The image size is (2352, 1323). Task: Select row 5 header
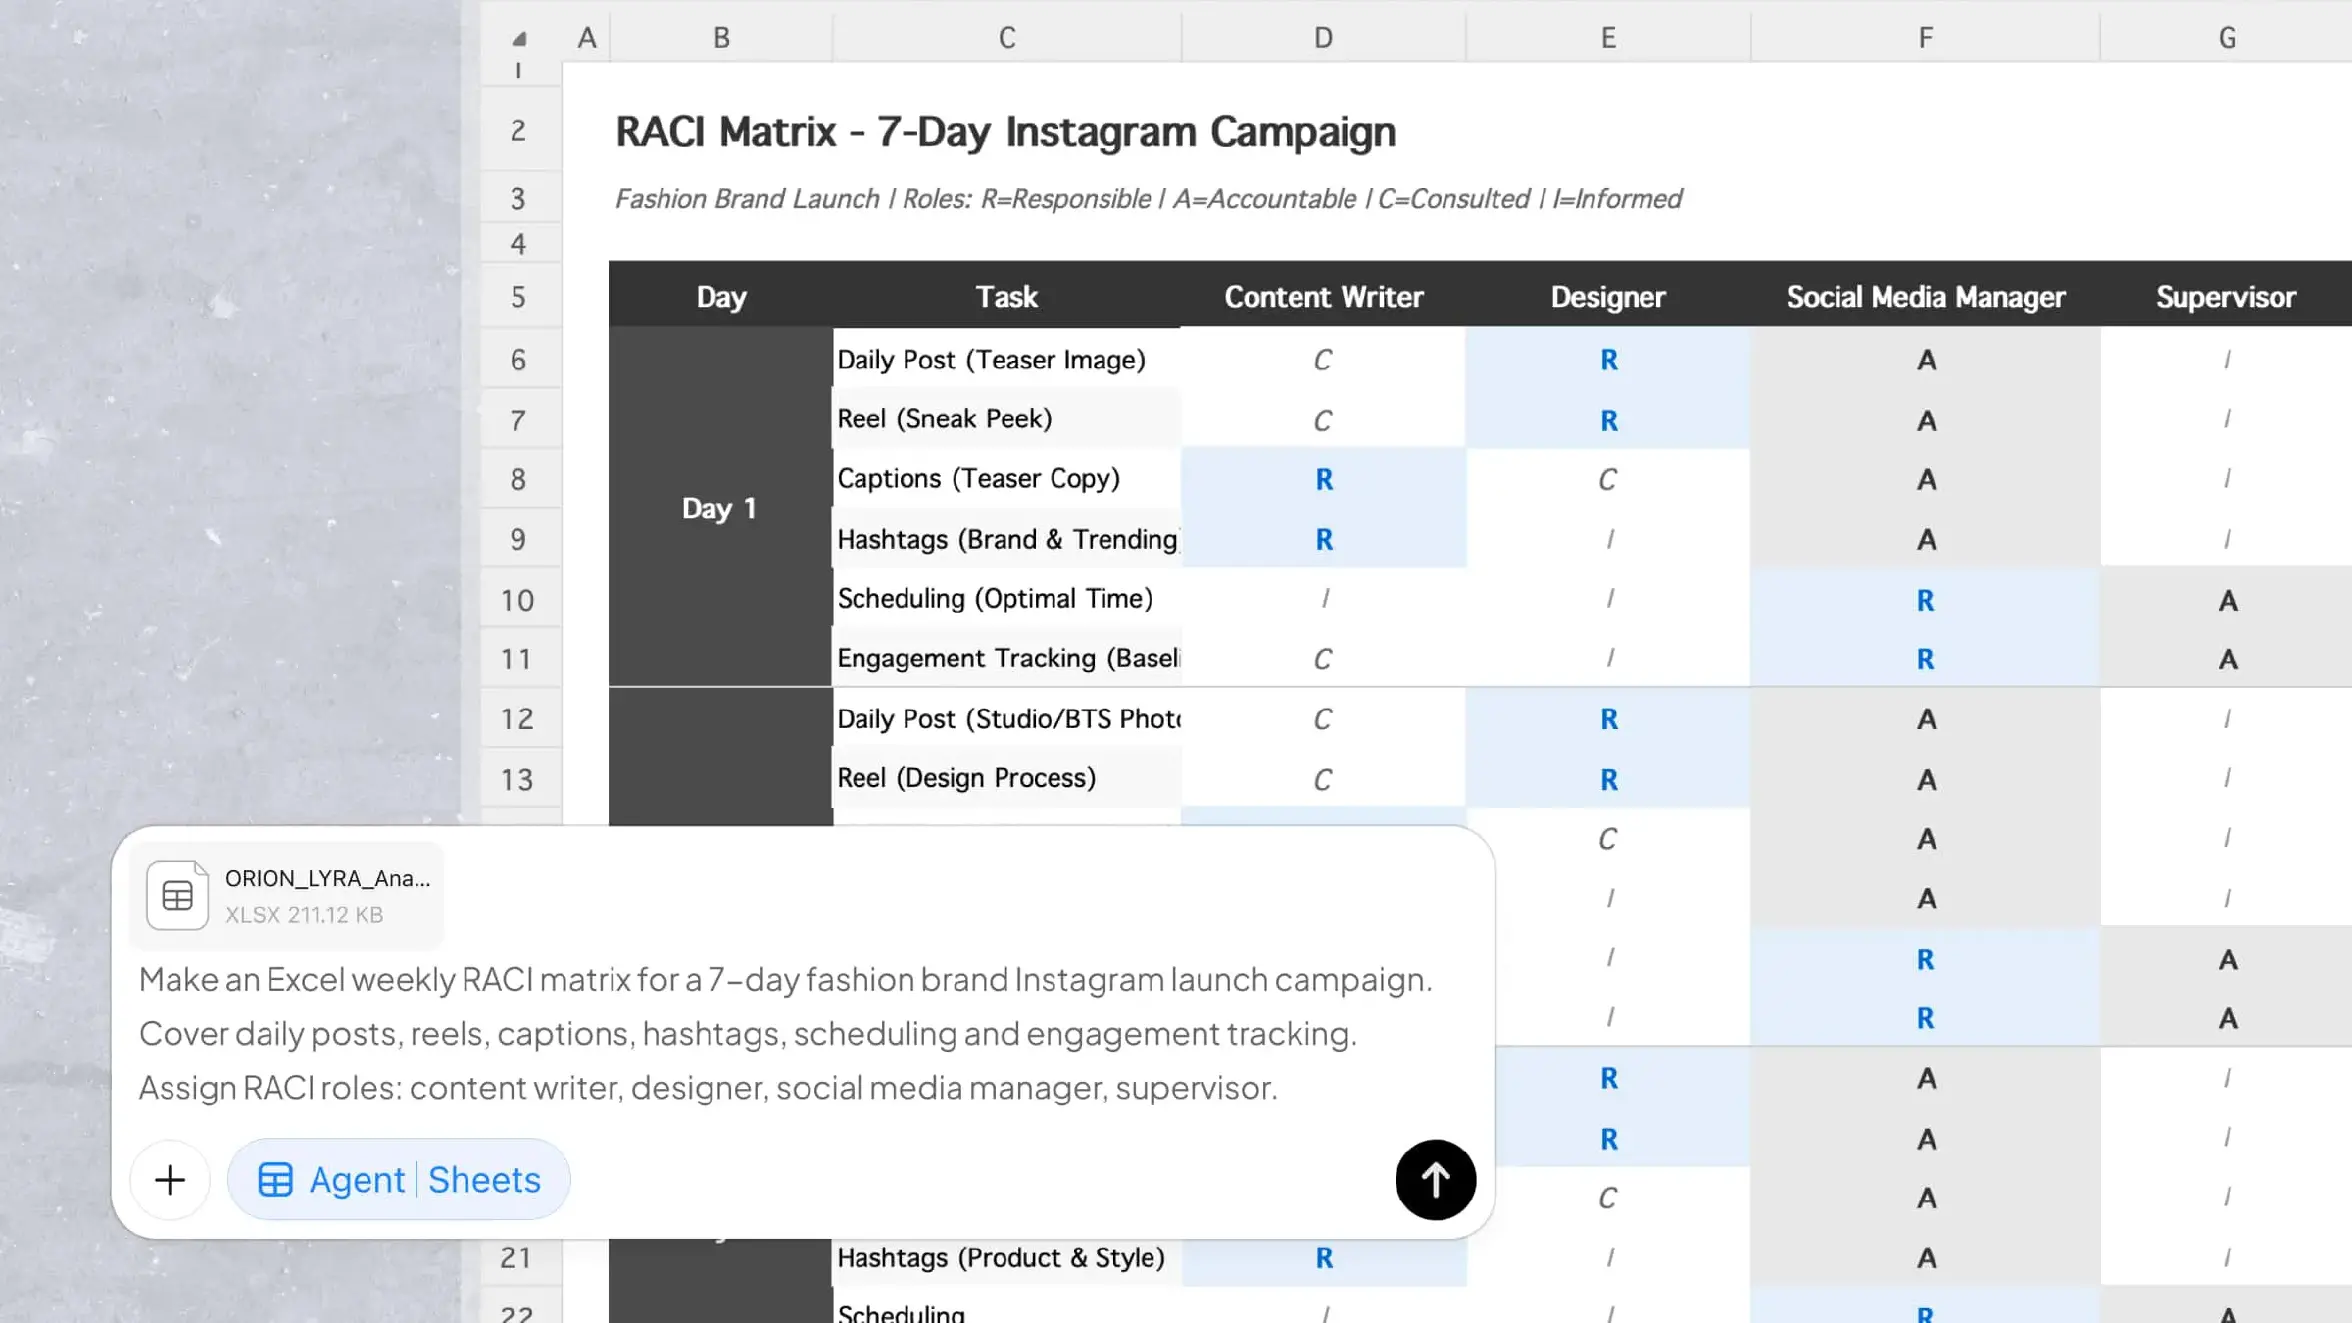(518, 296)
